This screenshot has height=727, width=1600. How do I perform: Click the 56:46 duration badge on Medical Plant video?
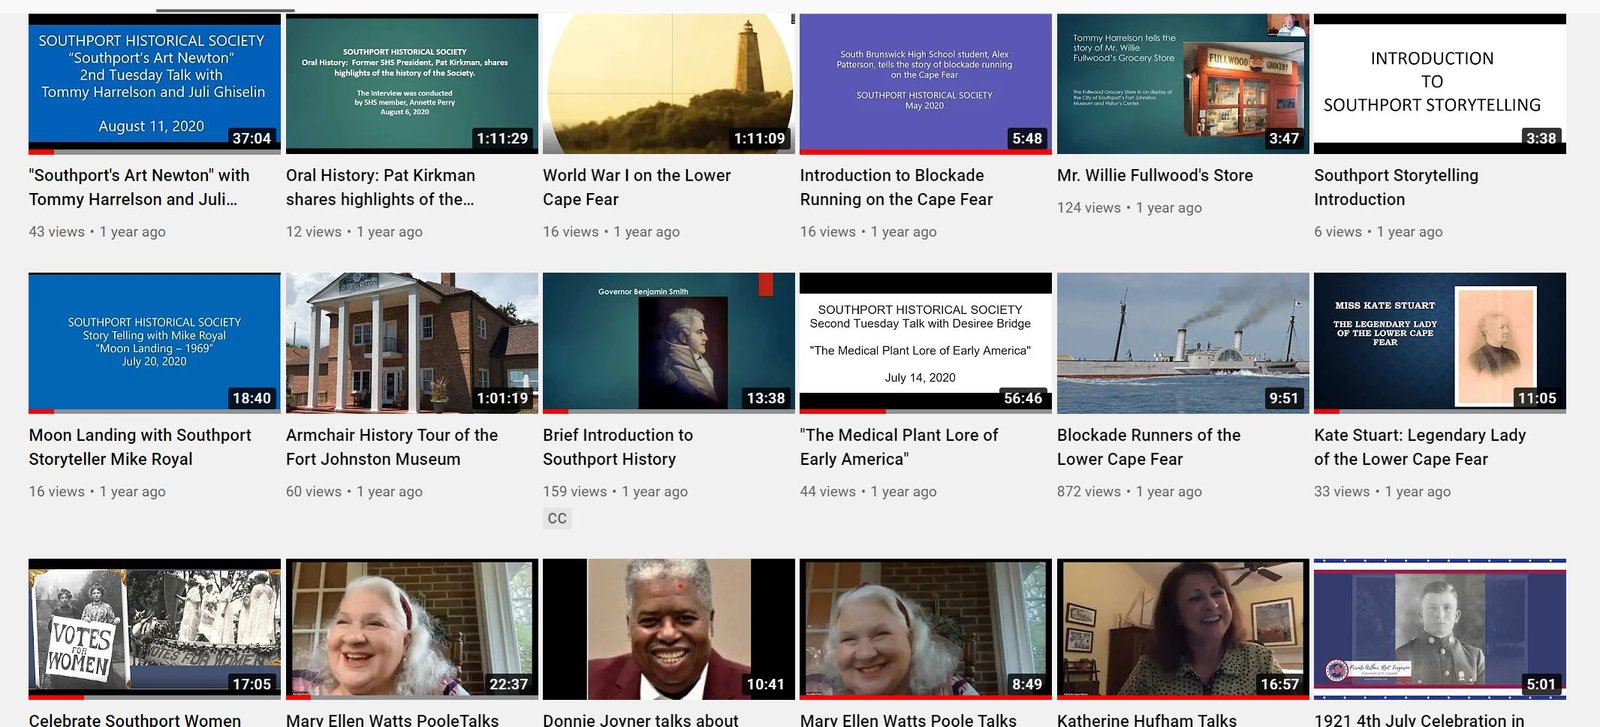pyautogui.click(x=1022, y=398)
